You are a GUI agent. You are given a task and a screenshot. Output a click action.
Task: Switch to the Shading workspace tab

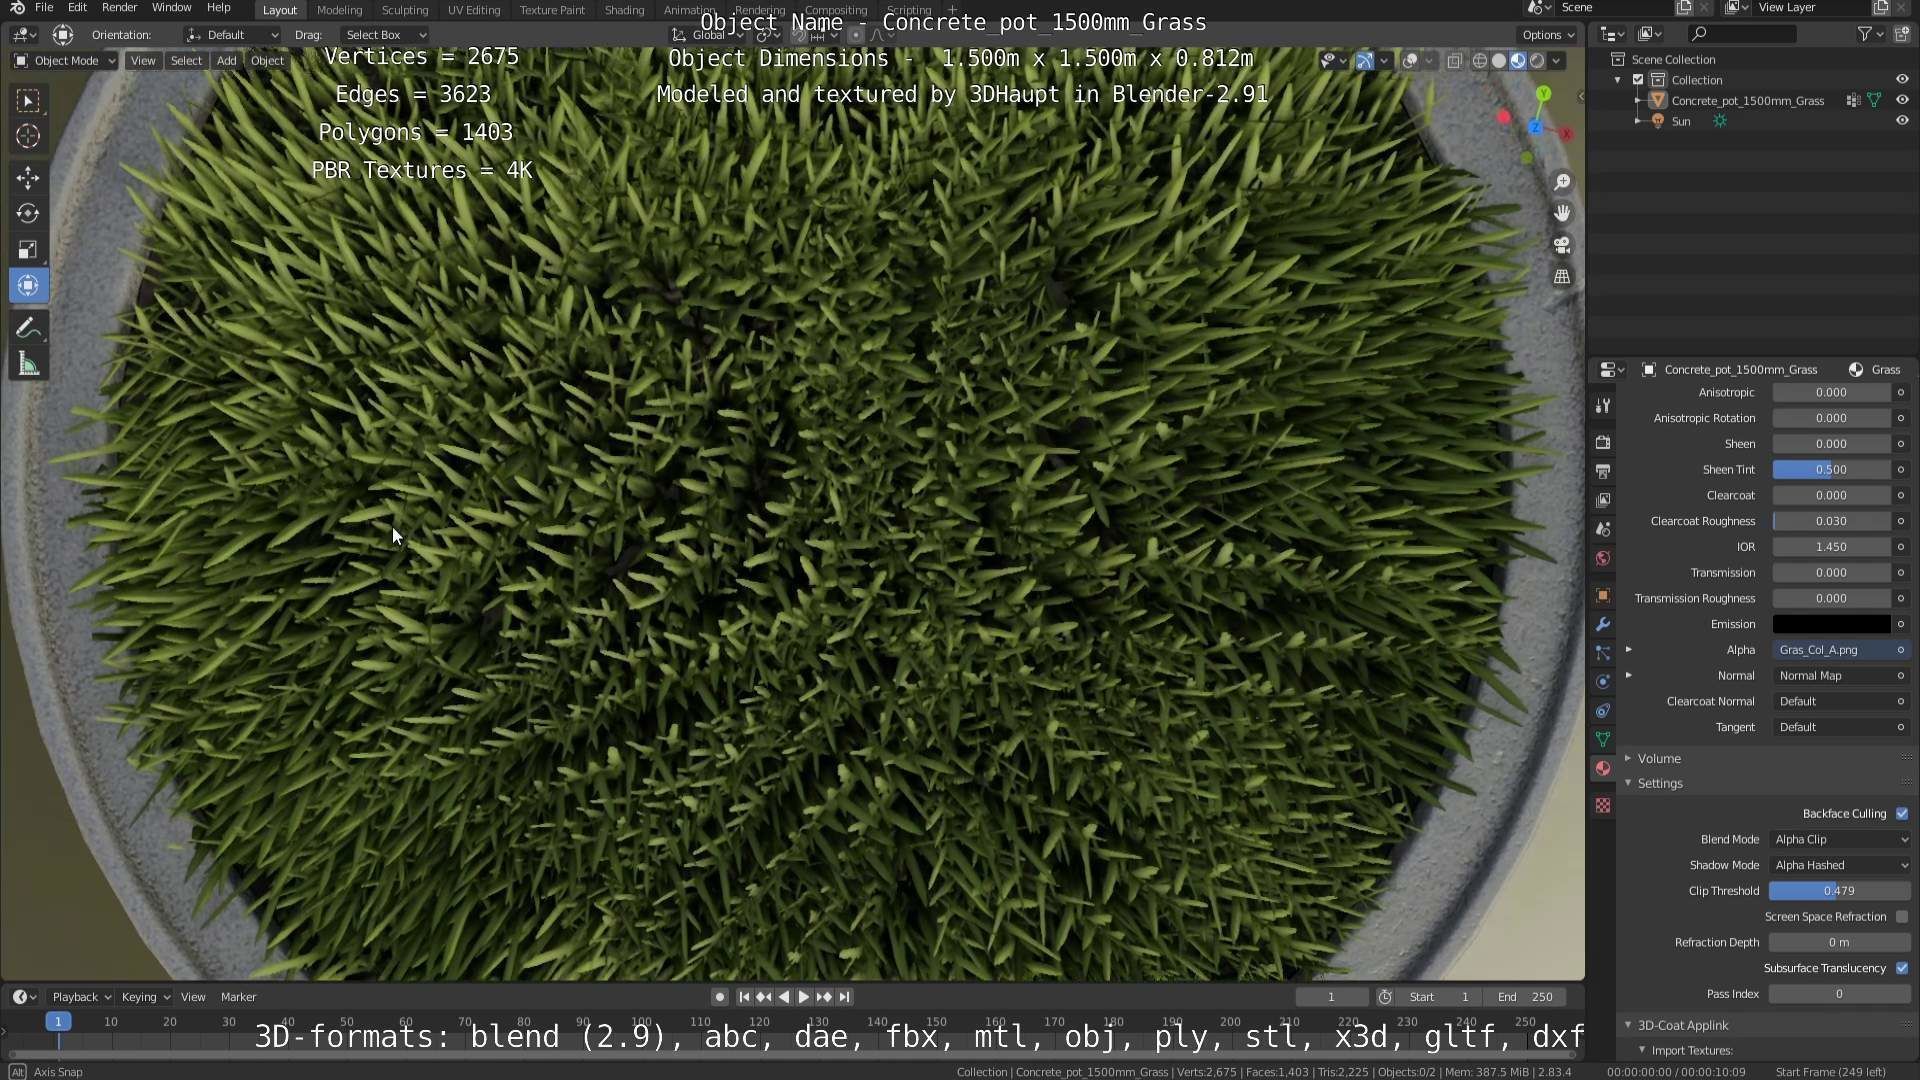click(x=624, y=10)
